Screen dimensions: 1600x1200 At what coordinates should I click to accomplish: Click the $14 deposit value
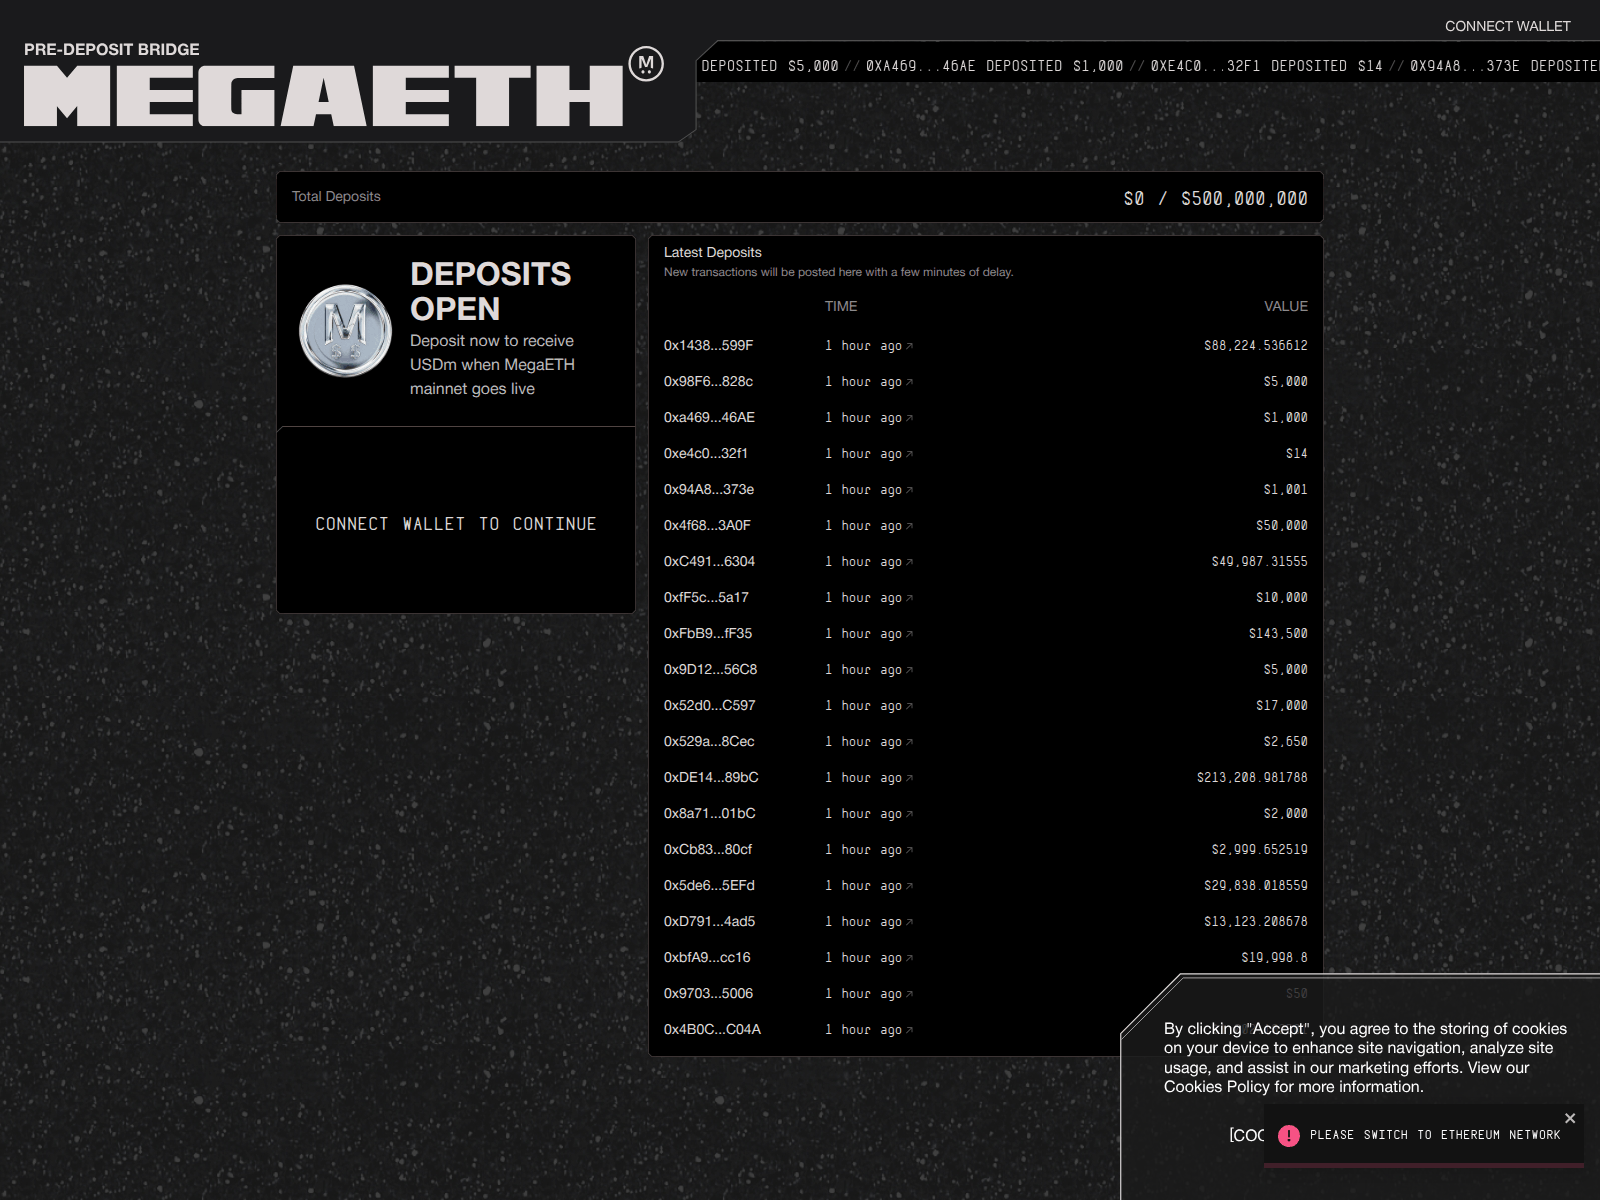click(x=1297, y=454)
